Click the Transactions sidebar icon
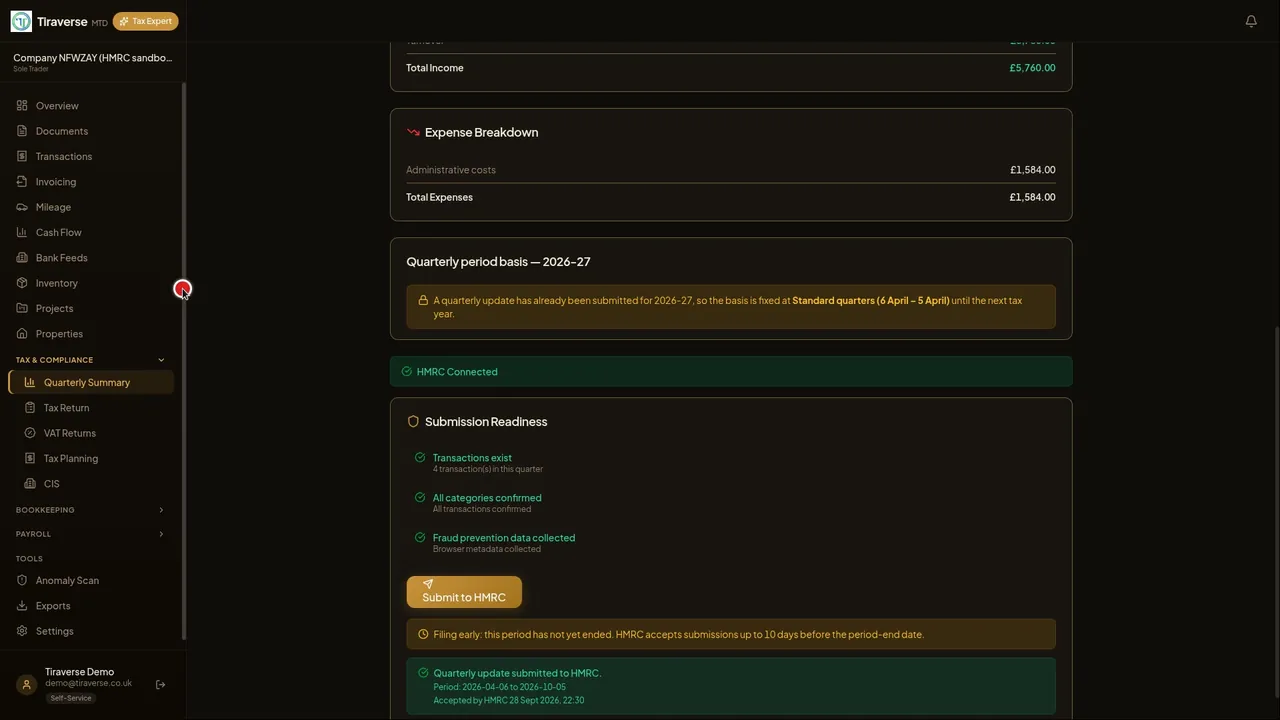 pos(22,156)
